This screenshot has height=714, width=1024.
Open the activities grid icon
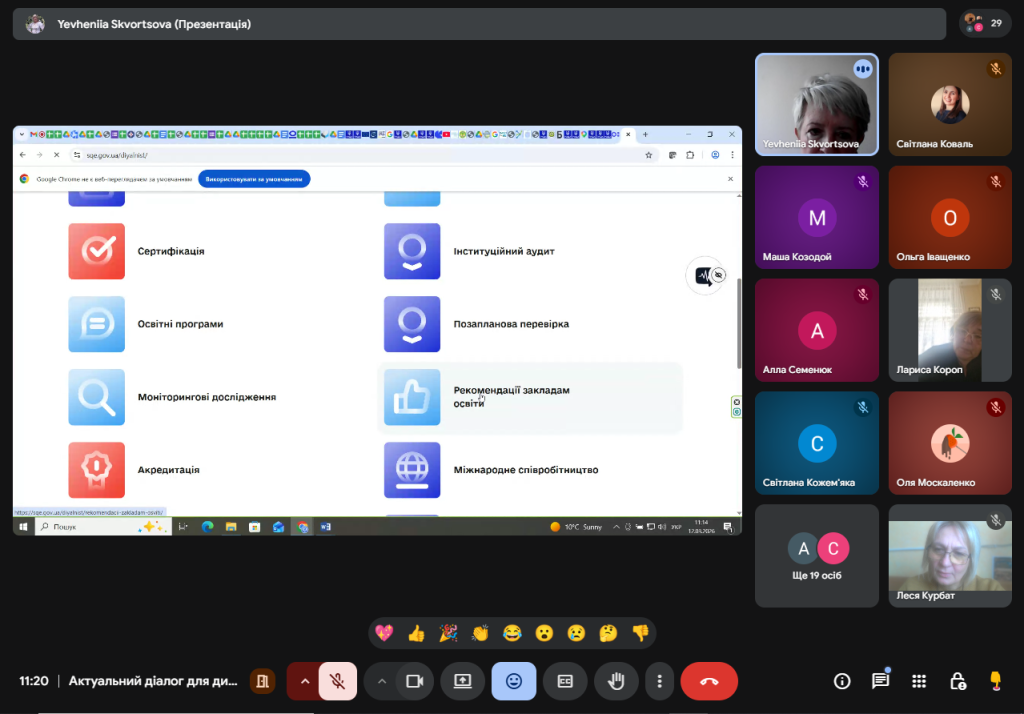(919, 681)
